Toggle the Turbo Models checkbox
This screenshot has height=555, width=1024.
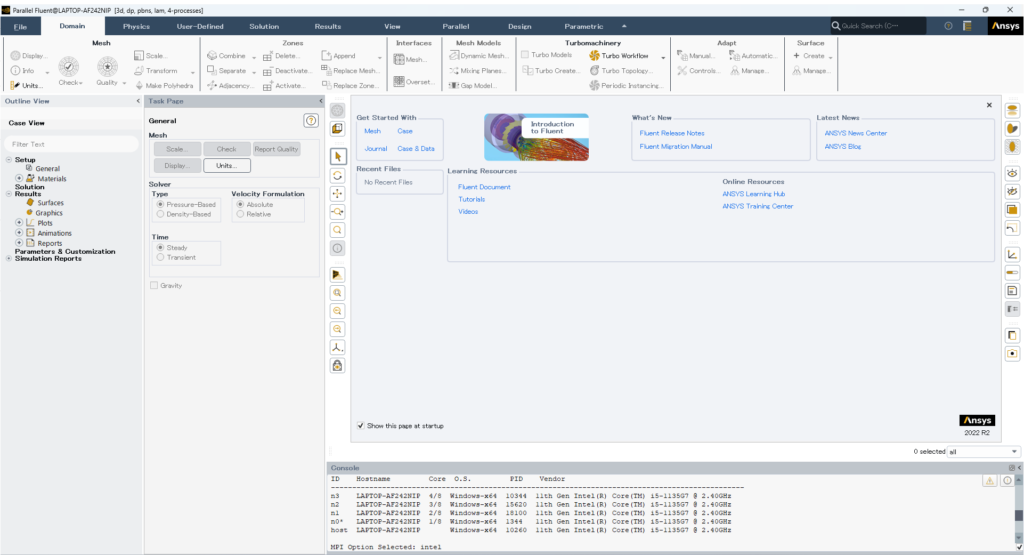[524, 55]
